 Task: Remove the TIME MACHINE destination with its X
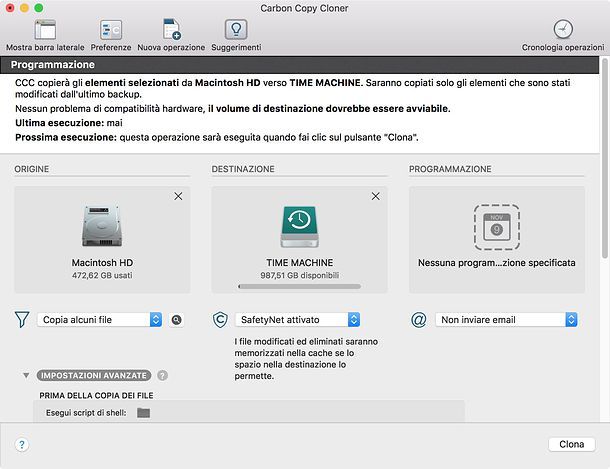(x=375, y=196)
